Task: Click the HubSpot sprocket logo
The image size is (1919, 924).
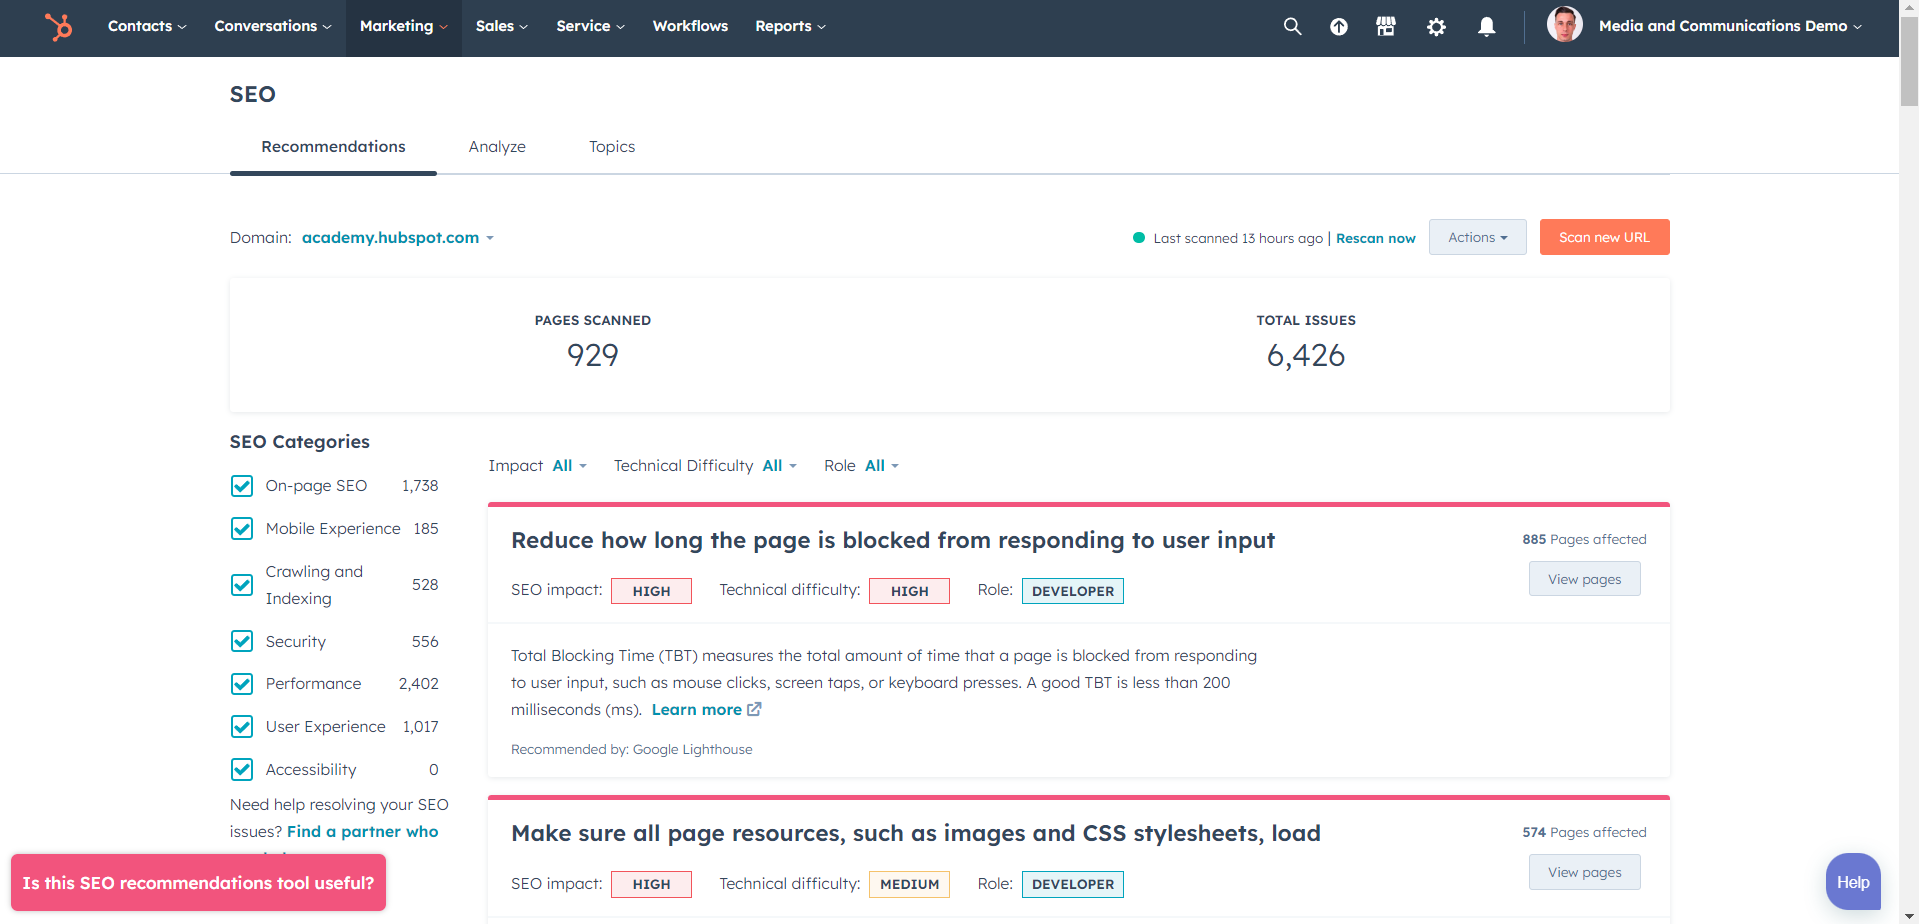Action: [59, 27]
